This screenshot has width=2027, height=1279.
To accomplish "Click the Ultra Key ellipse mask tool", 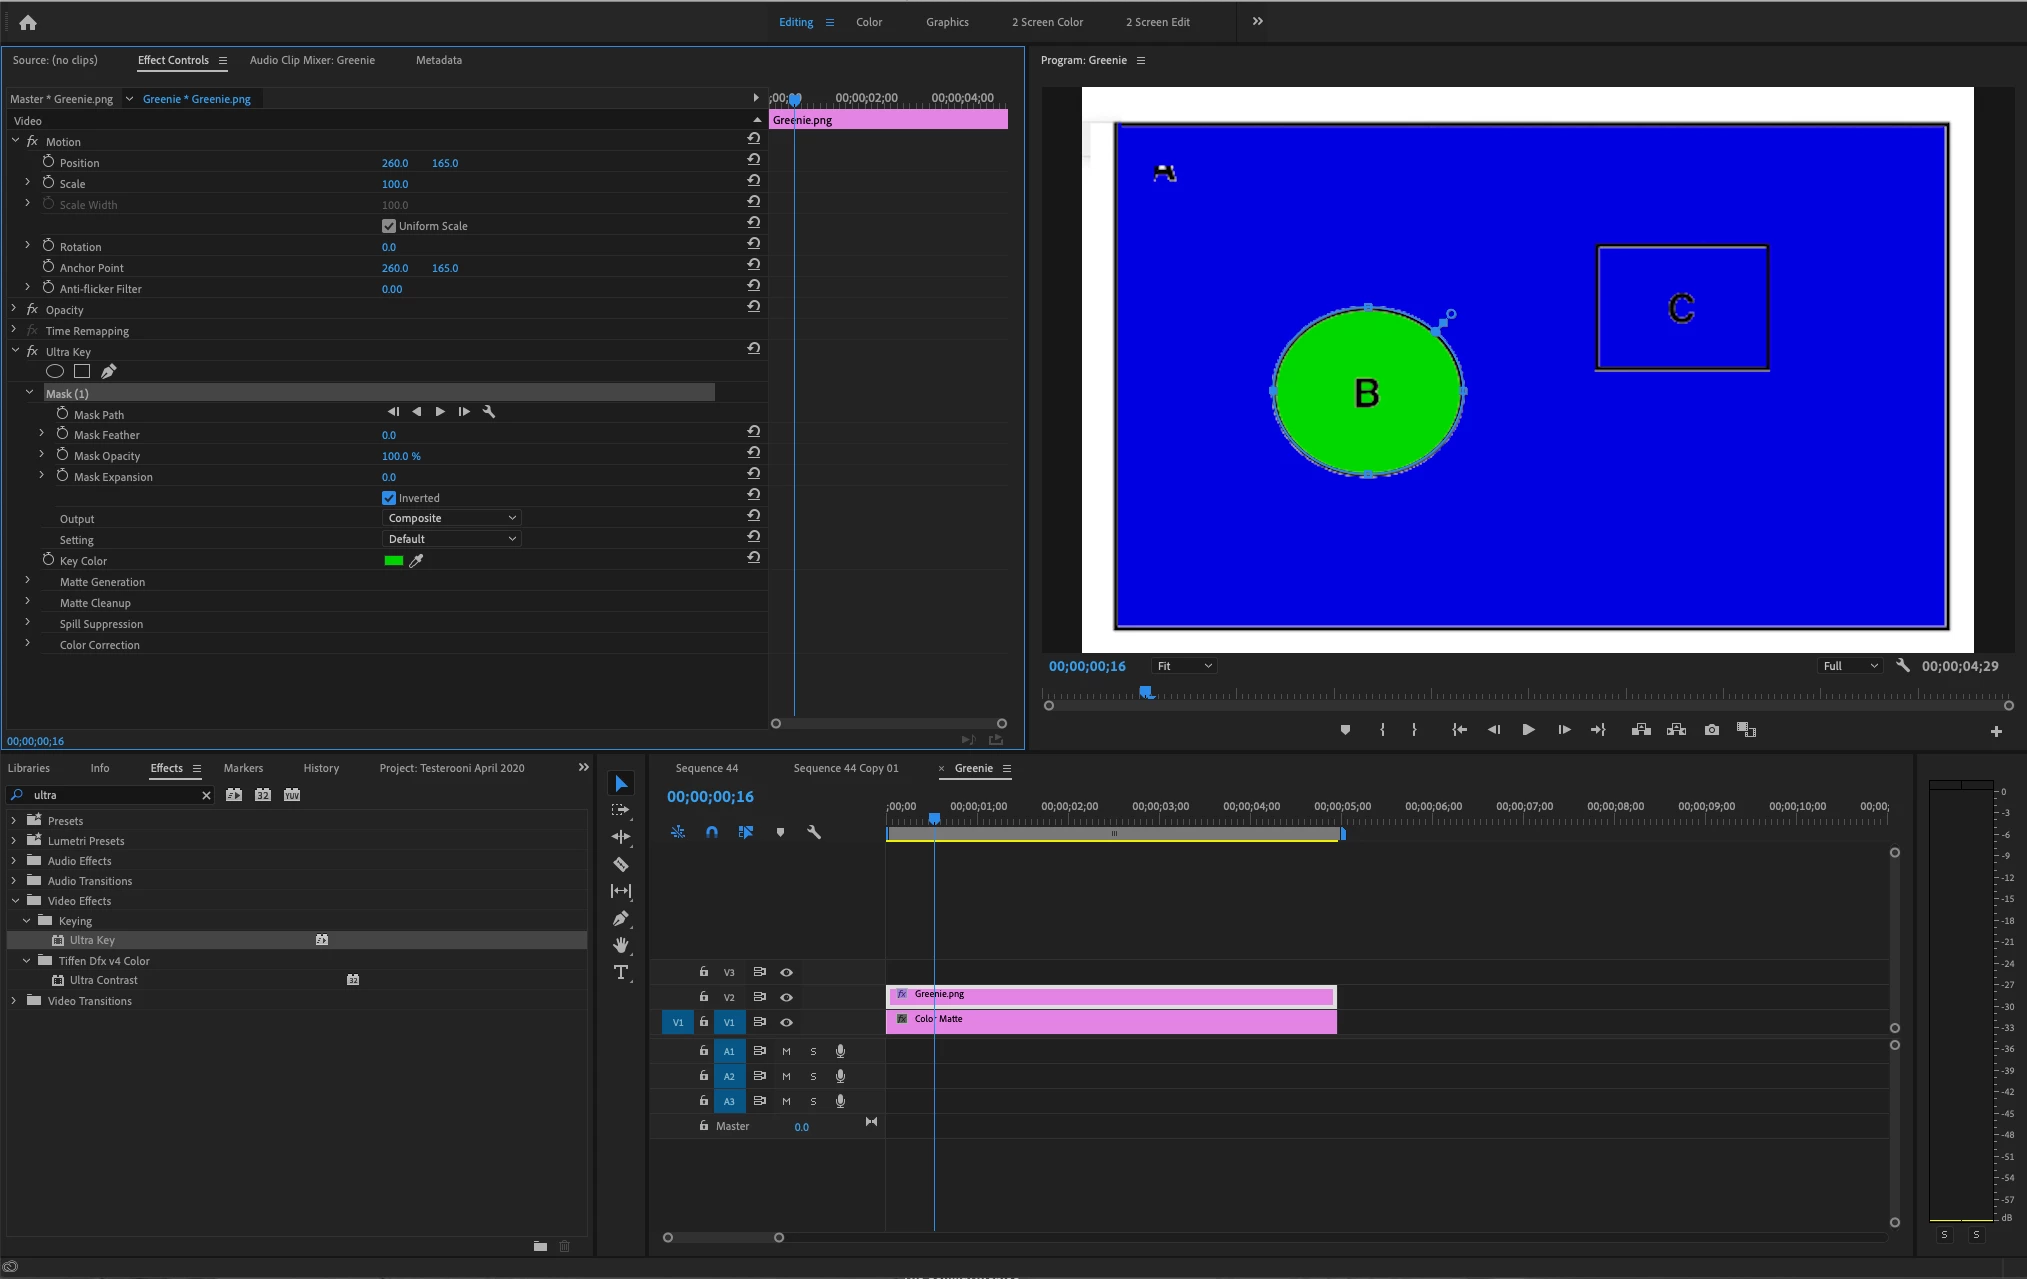I will point(55,371).
